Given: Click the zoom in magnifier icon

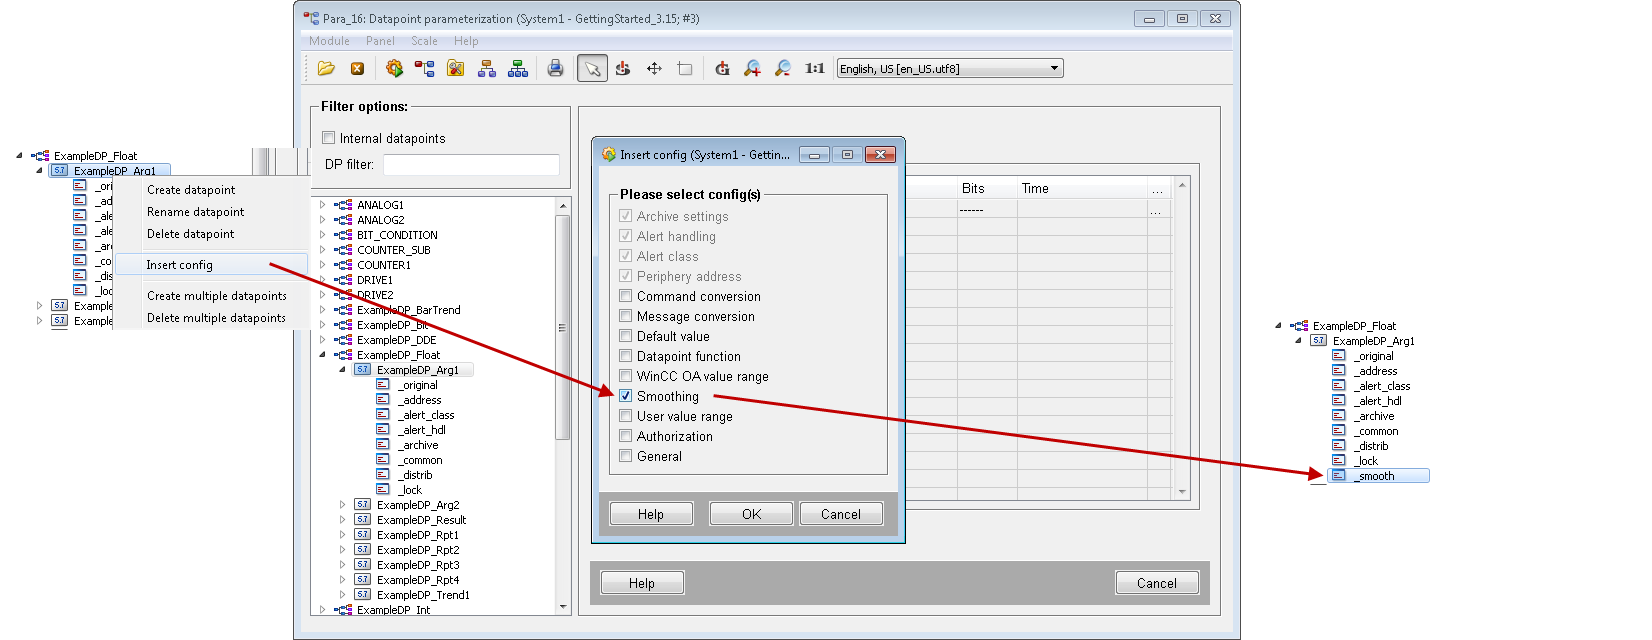Looking at the screenshot, I should (752, 69).
